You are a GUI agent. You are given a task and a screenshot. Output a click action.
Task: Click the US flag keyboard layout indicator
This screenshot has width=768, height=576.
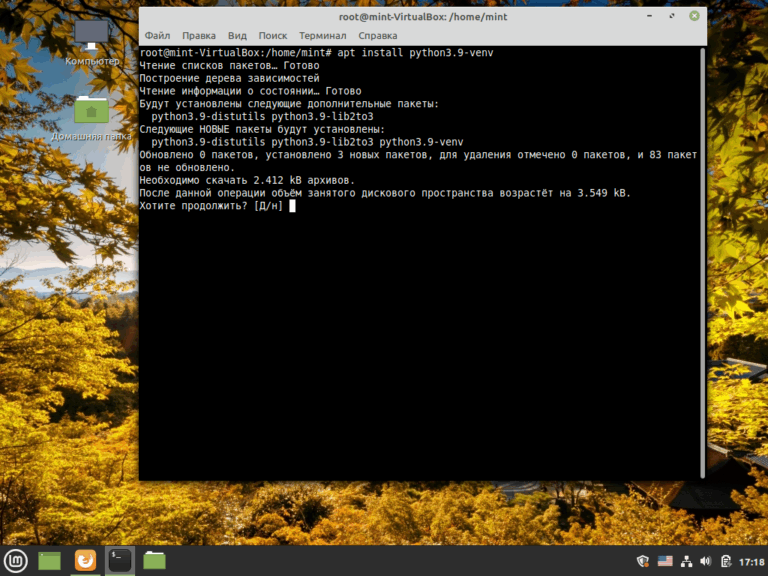point(665,561)
